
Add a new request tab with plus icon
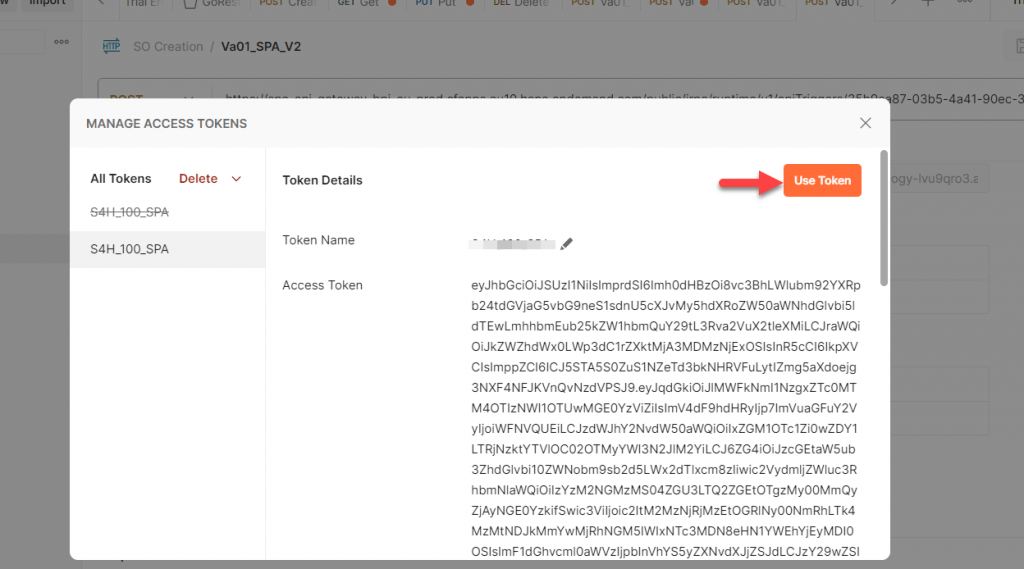[927, 3]
